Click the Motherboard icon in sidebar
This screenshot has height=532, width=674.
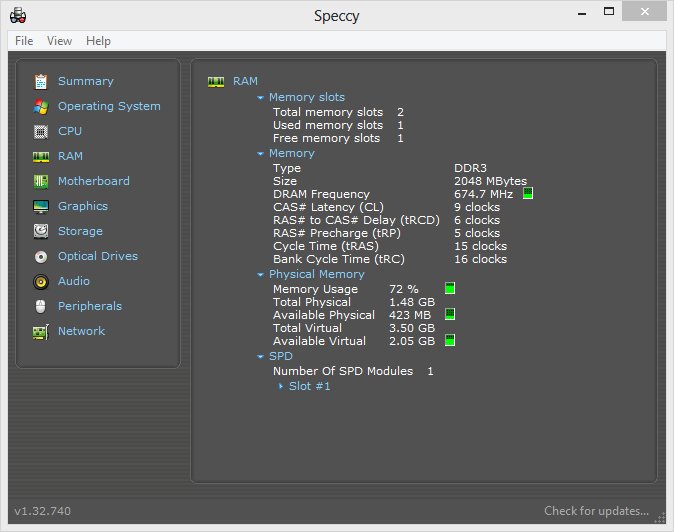click(x=41, y=181)
